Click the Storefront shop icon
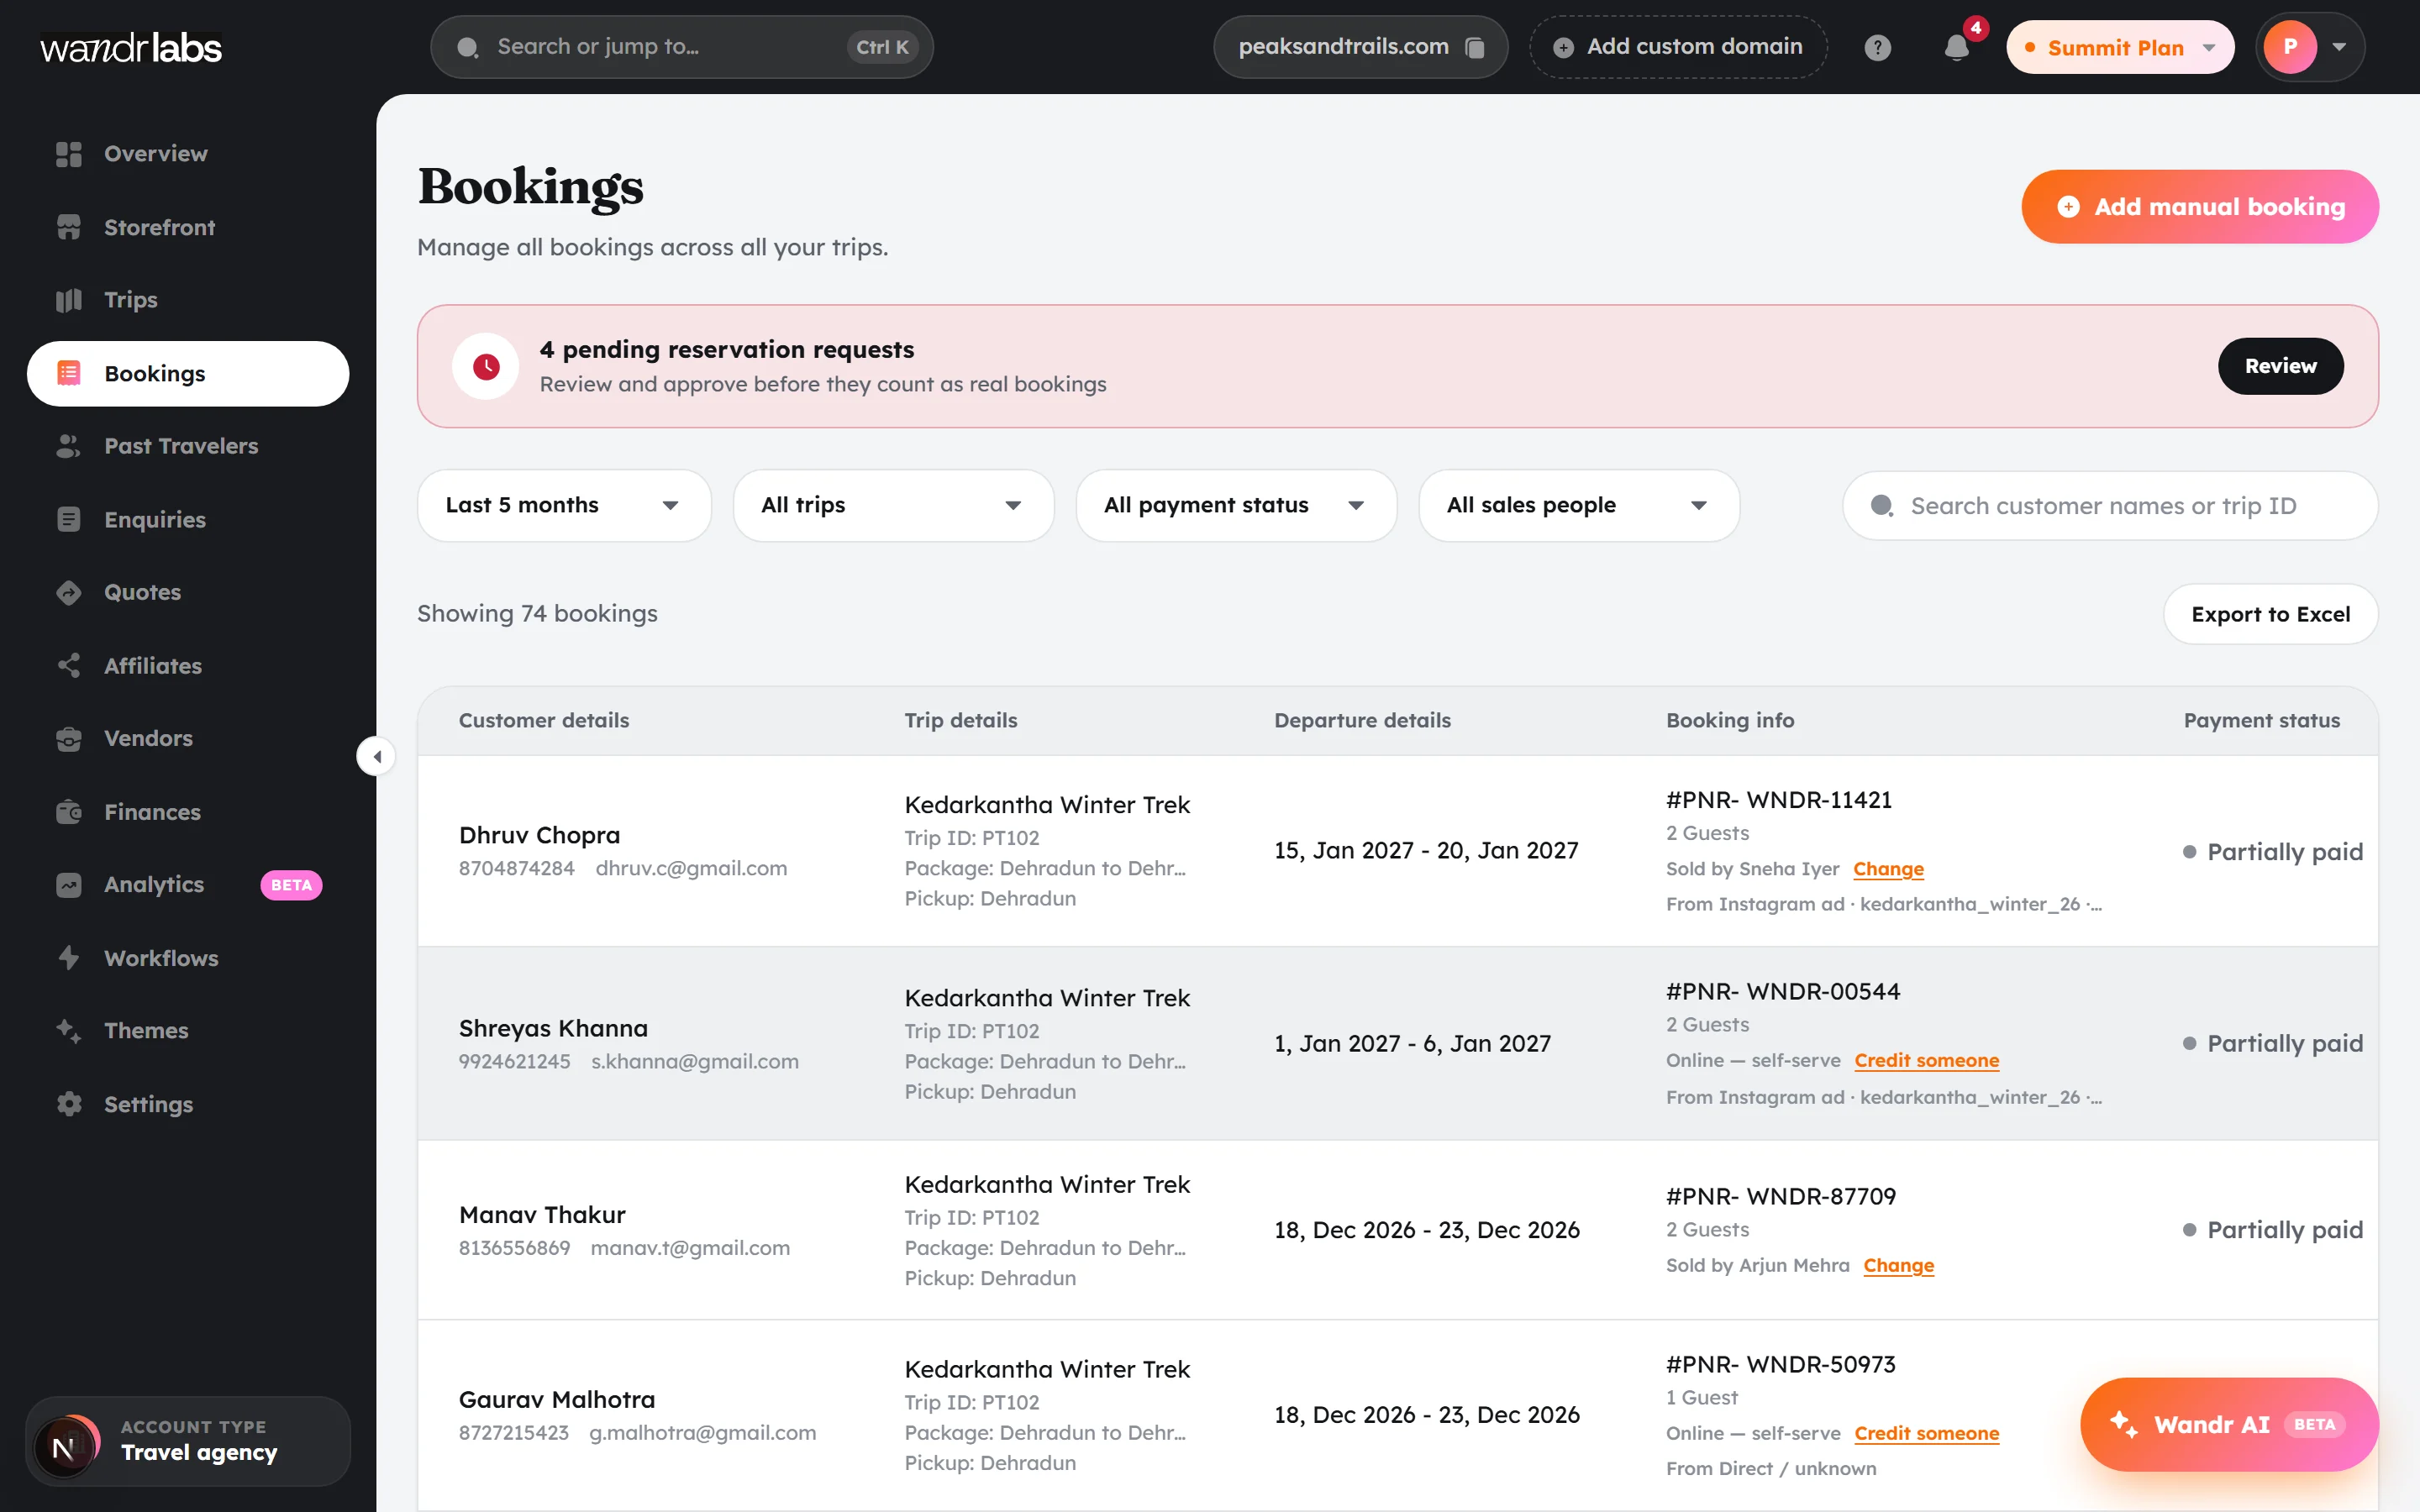2420x1512 pixels. click(x=68, y=227)
